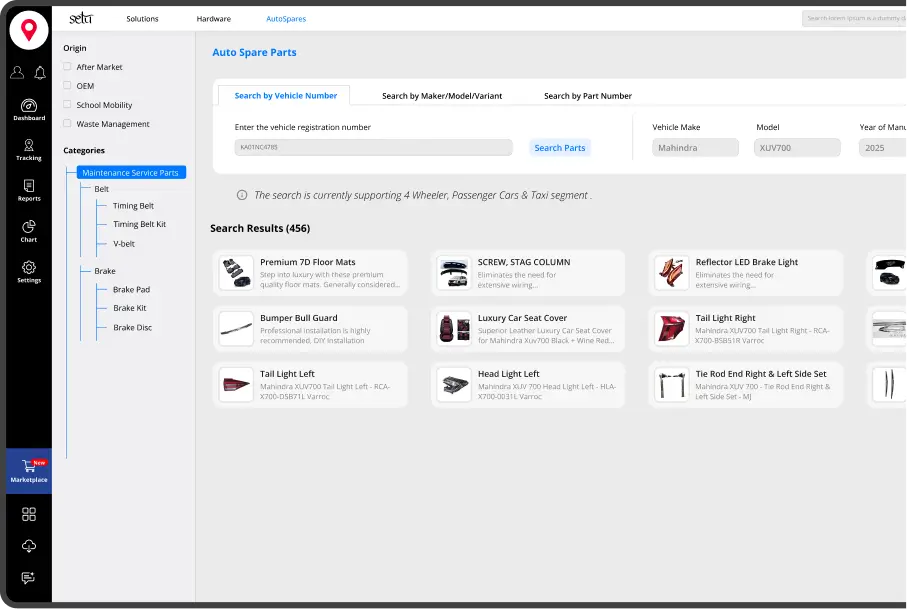Switch to Search by Maker/Model/Variant tab
Viewport: 907px width, 609px height.
[442, 96]
